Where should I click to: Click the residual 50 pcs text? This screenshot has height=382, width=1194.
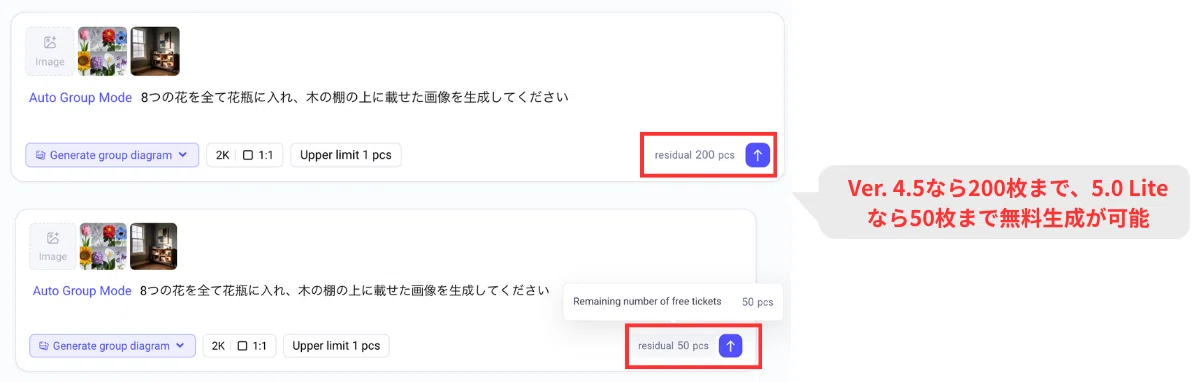[673, 345]
